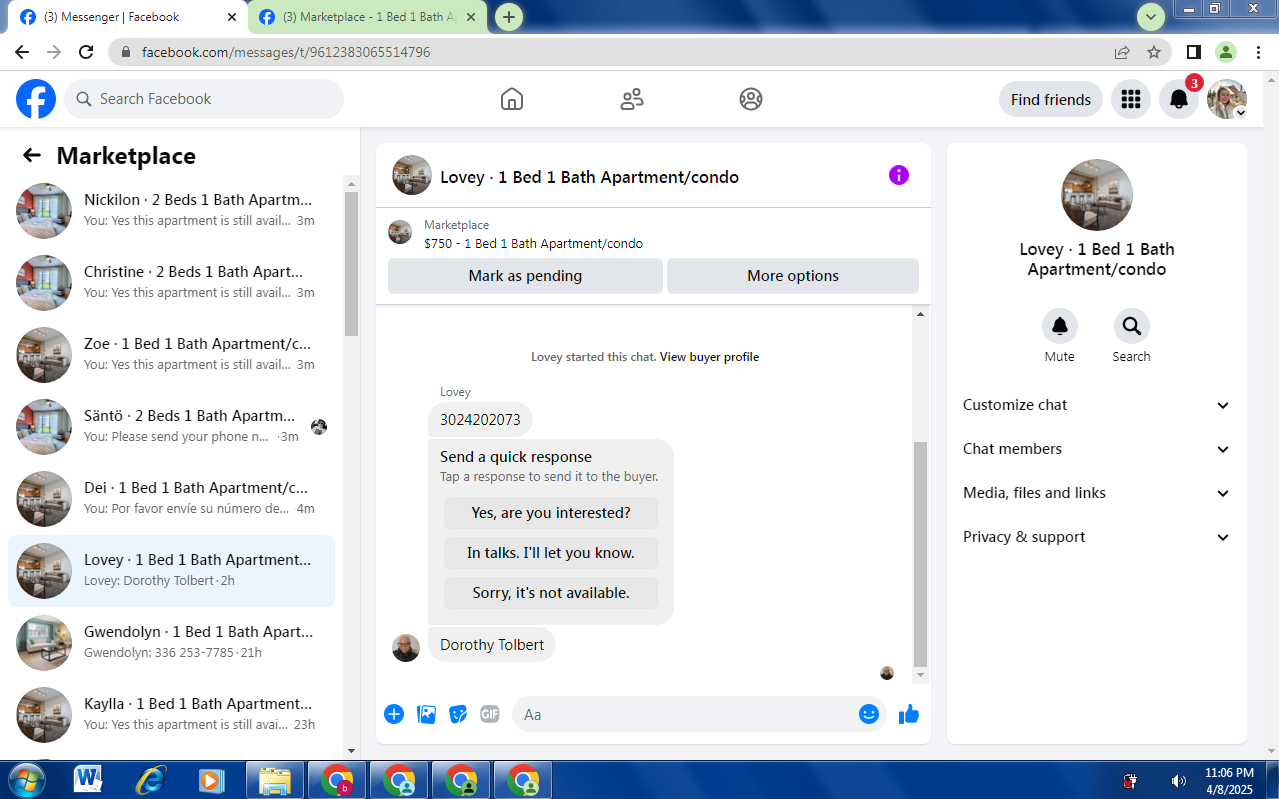Bookmark this page with the star icon

(1154, 52)
